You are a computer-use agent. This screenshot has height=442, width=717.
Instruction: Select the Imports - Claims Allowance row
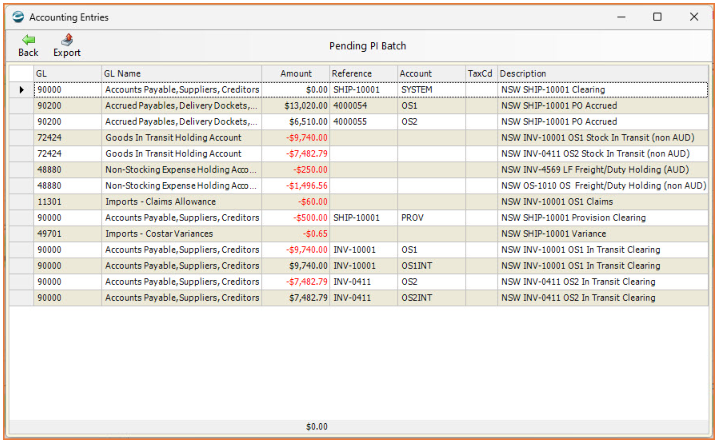coord(359,202)
